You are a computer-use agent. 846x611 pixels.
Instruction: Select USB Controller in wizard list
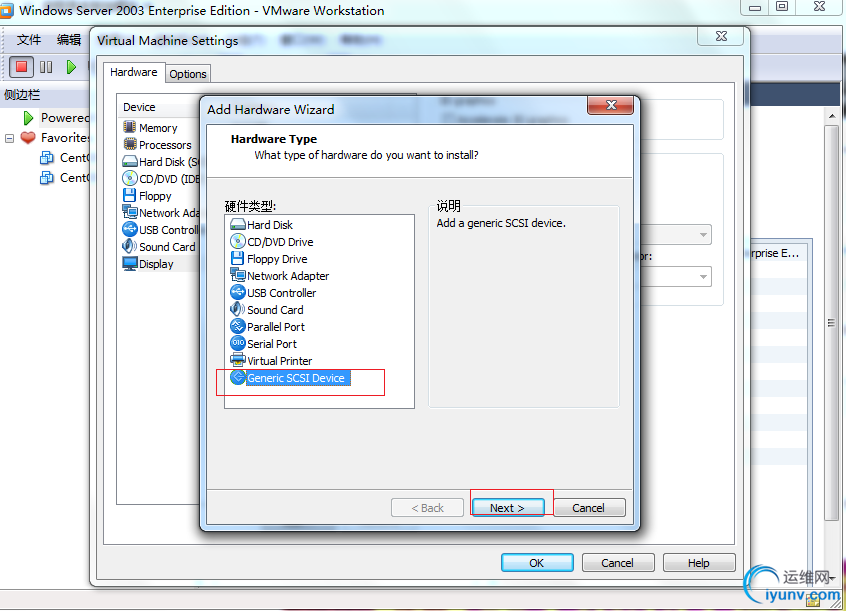coord(273,293)
